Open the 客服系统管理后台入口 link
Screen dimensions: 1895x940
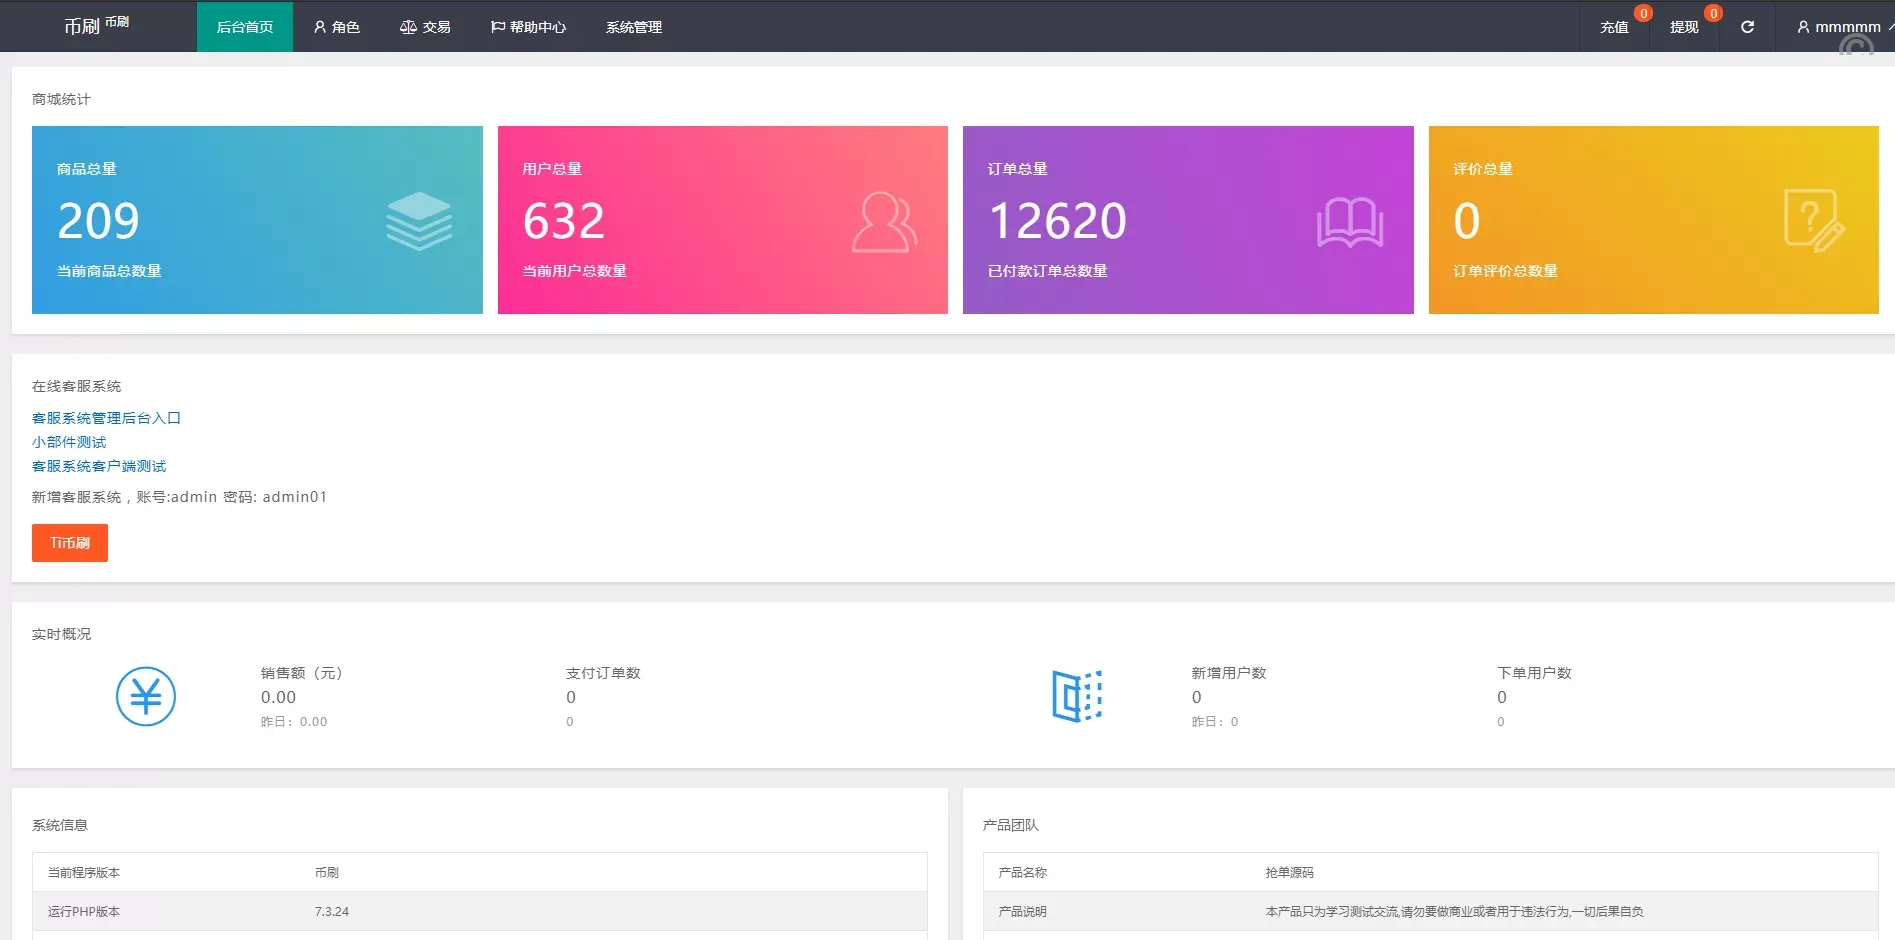(106, 418)
